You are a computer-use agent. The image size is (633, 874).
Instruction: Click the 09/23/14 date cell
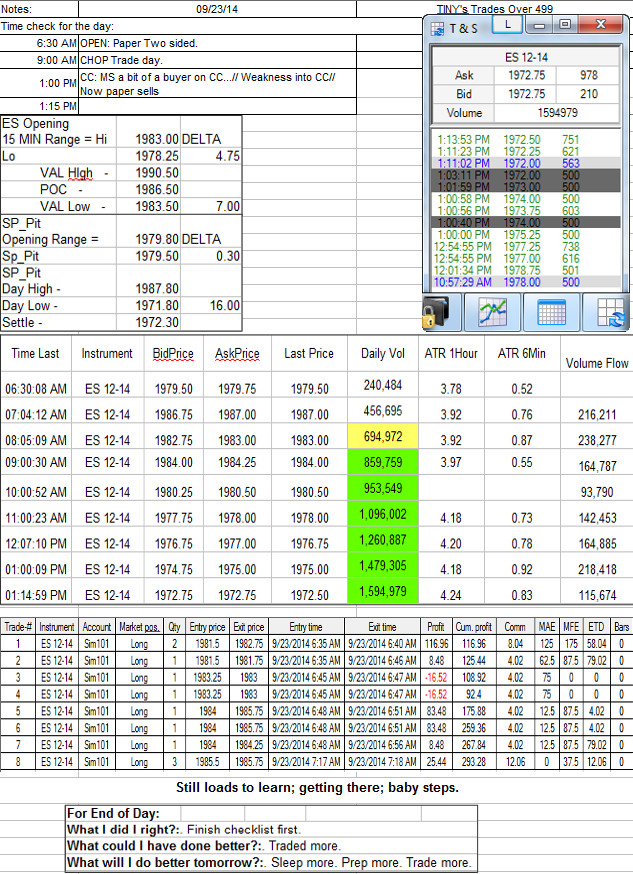click(x=217, y=9)
